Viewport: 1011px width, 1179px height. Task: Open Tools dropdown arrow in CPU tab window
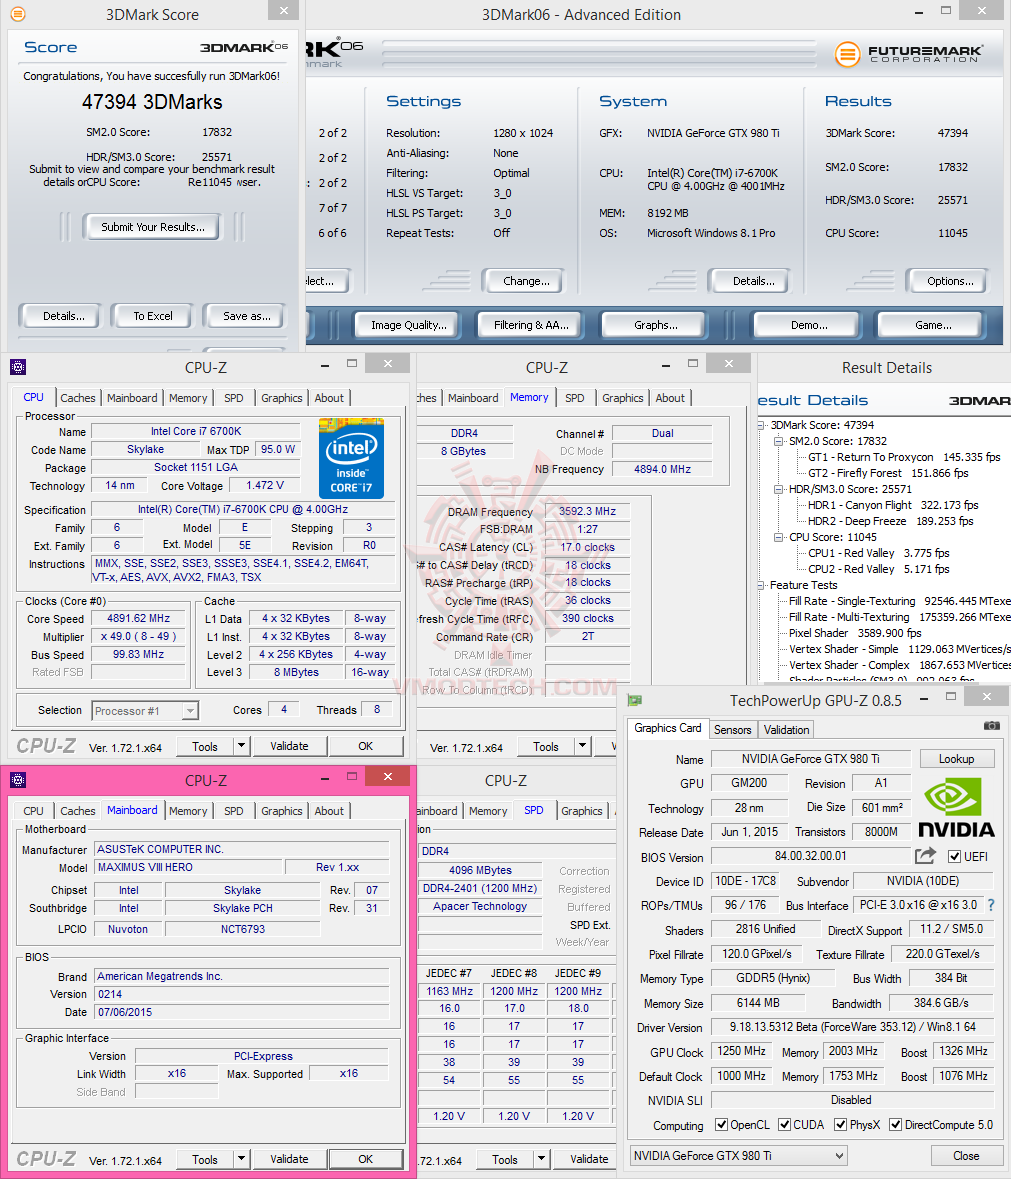click(241, 746)
